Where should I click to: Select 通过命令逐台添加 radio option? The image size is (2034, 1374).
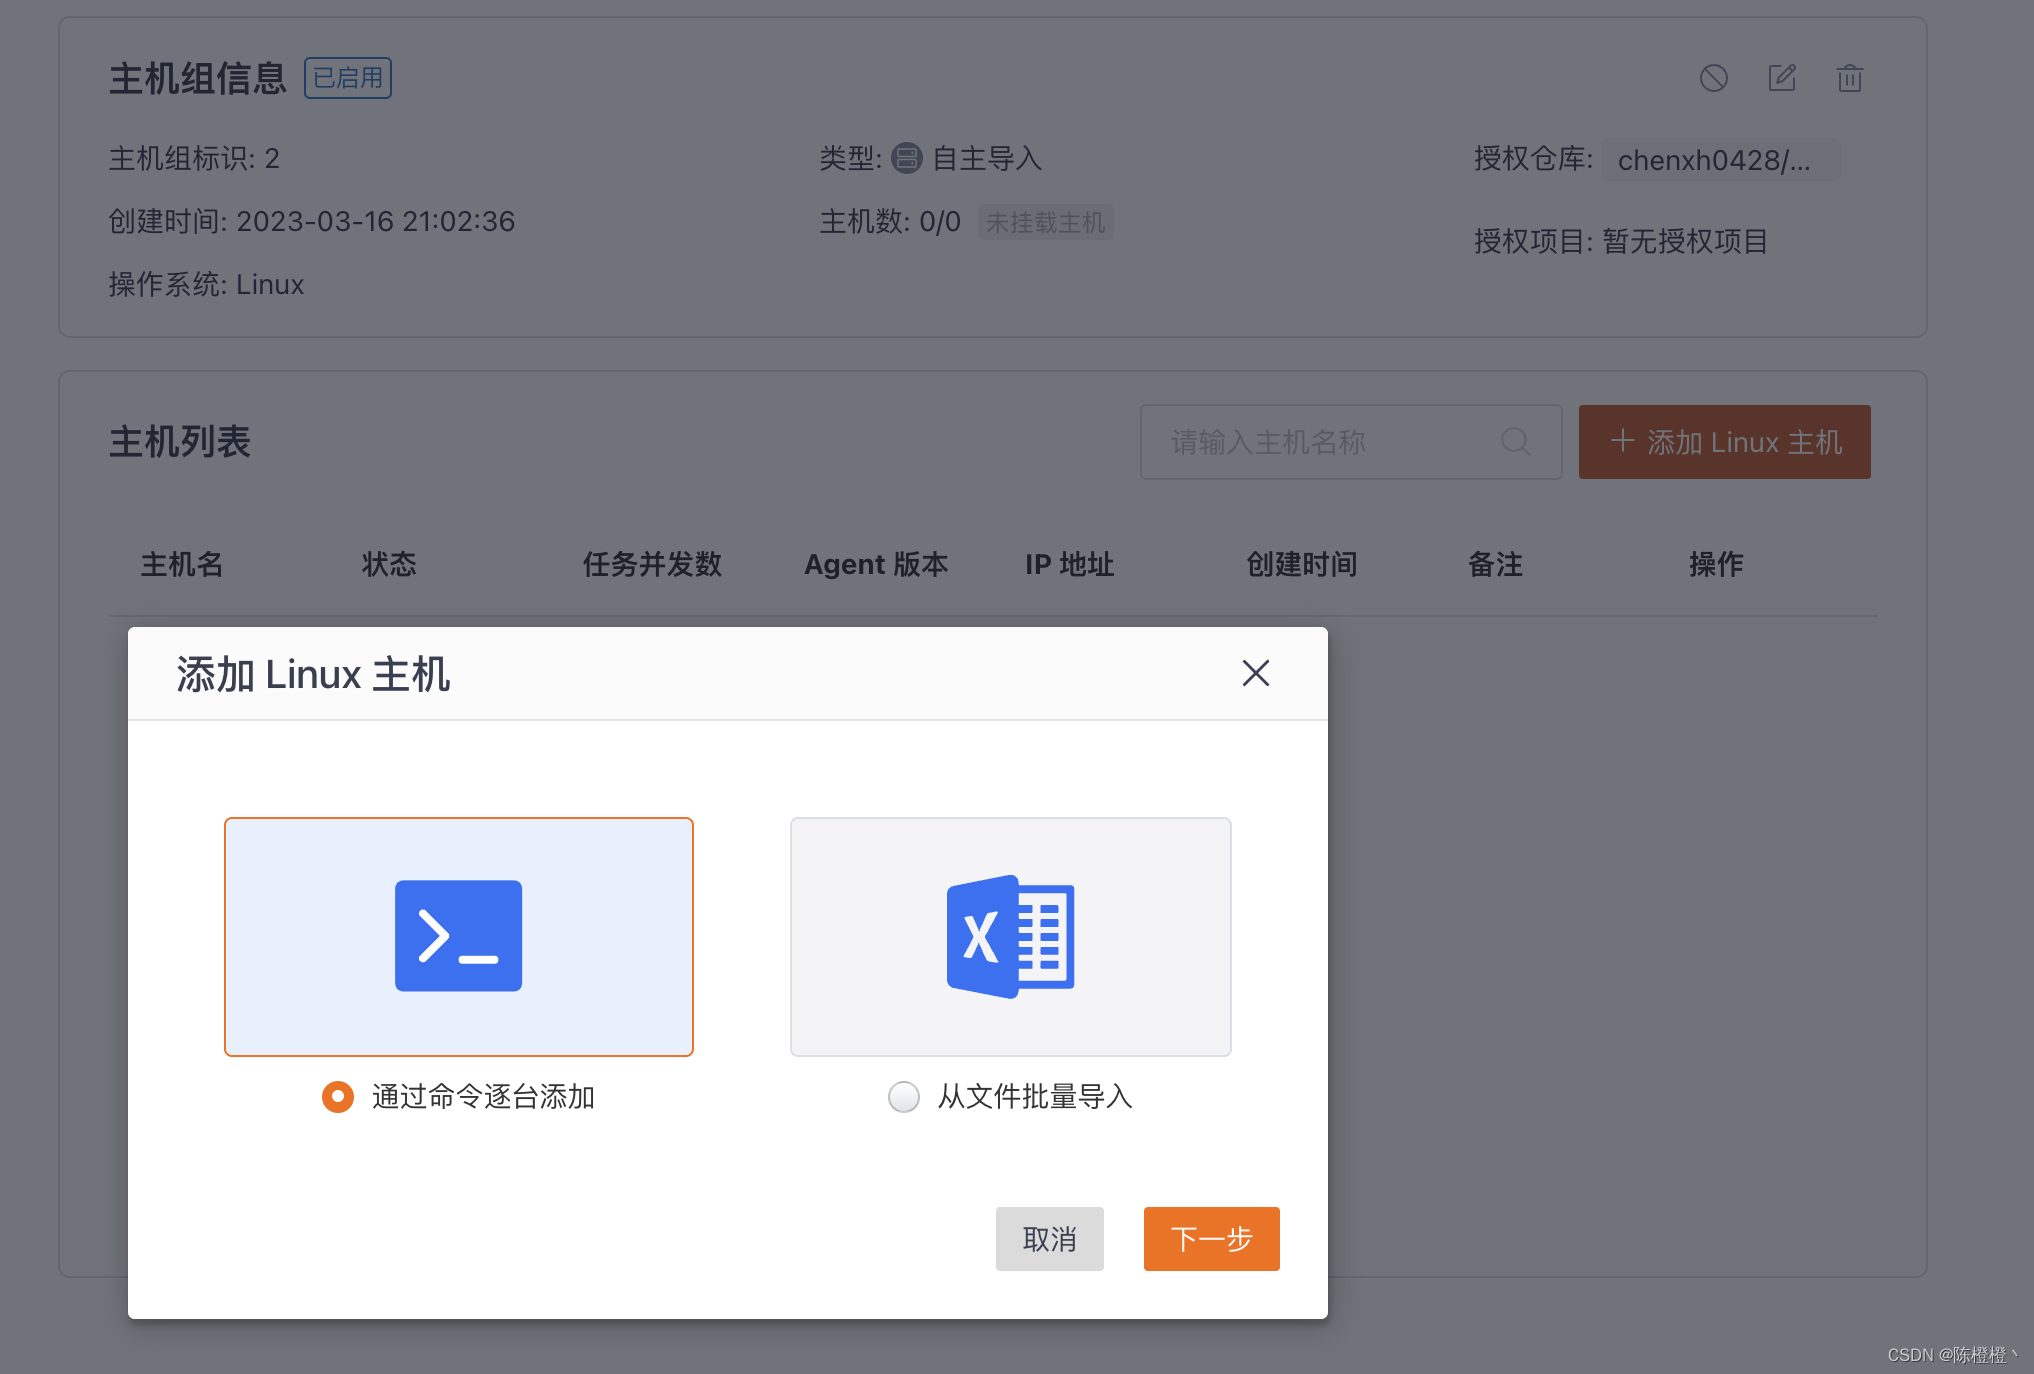click(x=338, y=1096)
